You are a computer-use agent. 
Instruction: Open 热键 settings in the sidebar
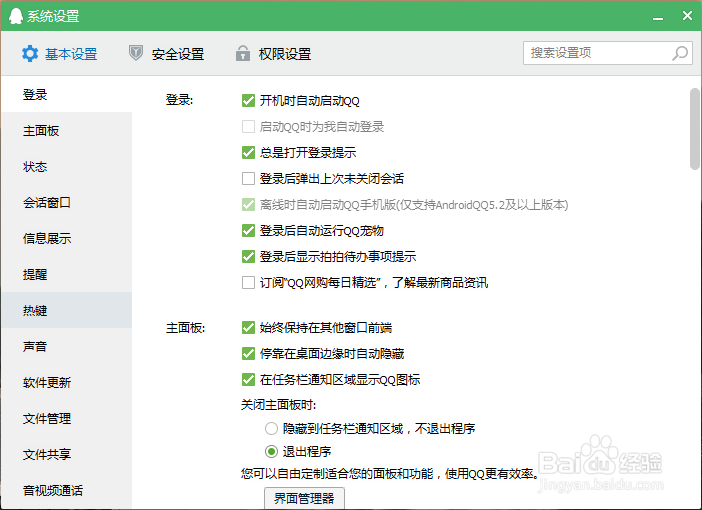click(x=67, y=310)
